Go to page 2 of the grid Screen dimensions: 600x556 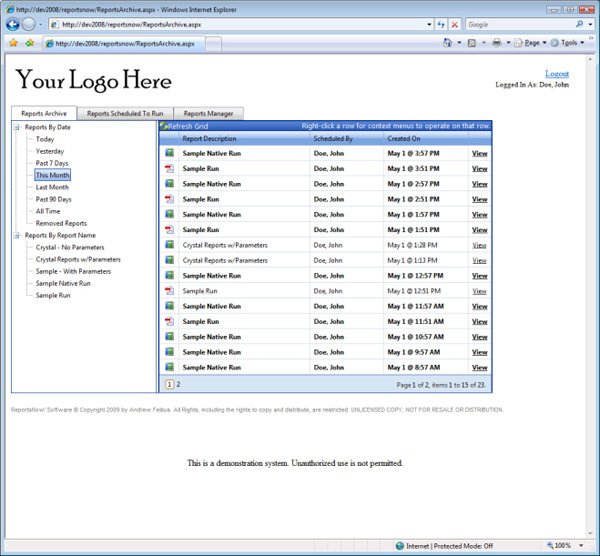click(x=178, y=384)
